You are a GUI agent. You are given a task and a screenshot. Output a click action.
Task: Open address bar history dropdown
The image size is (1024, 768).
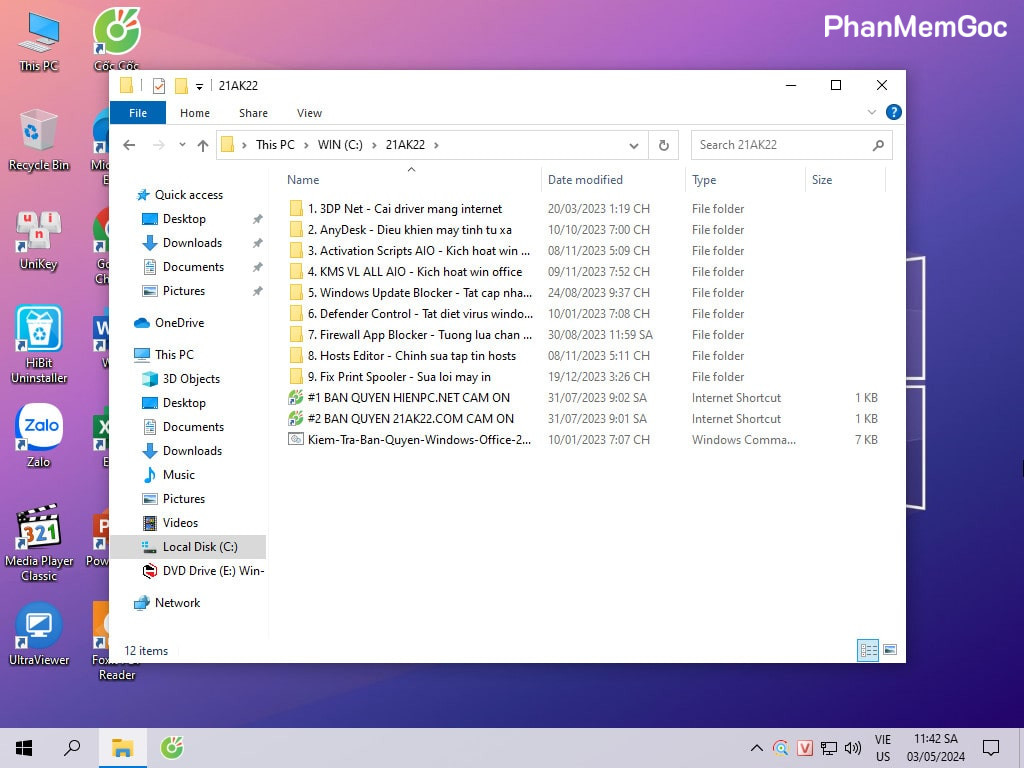pos(633,145)
